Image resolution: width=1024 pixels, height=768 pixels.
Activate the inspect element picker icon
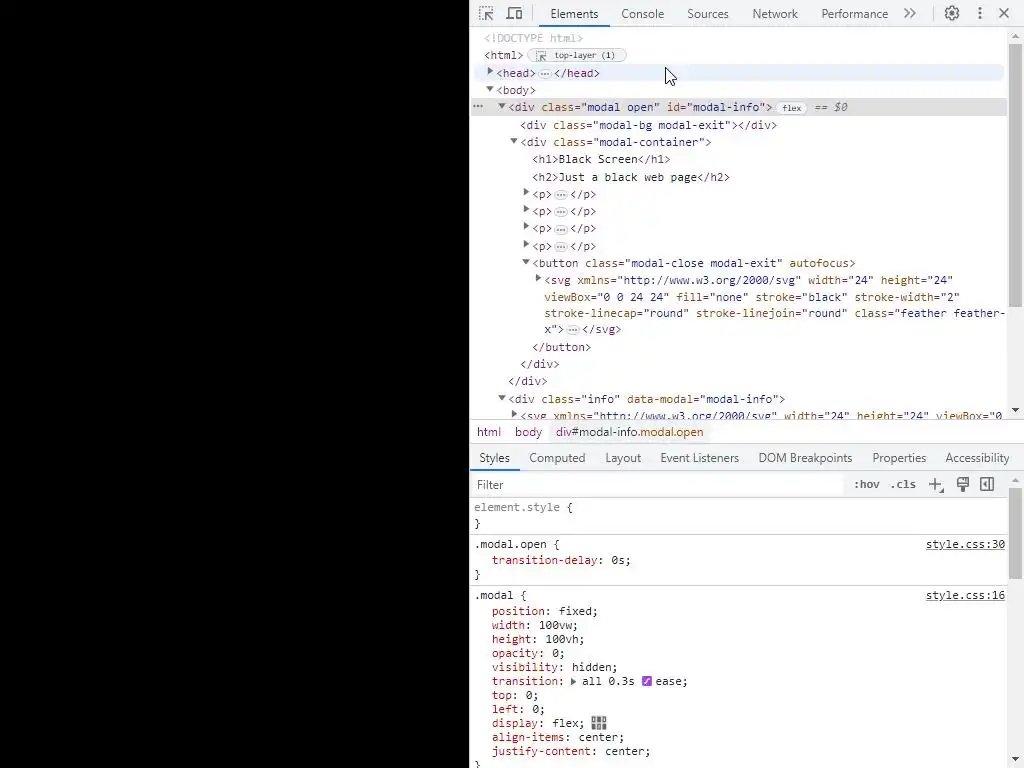pyautogui.click(x=486, y=13)
